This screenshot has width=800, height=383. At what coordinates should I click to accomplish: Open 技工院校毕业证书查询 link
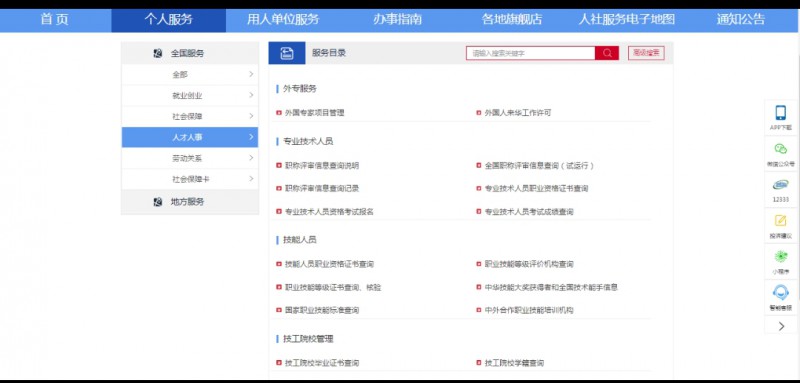322,363
